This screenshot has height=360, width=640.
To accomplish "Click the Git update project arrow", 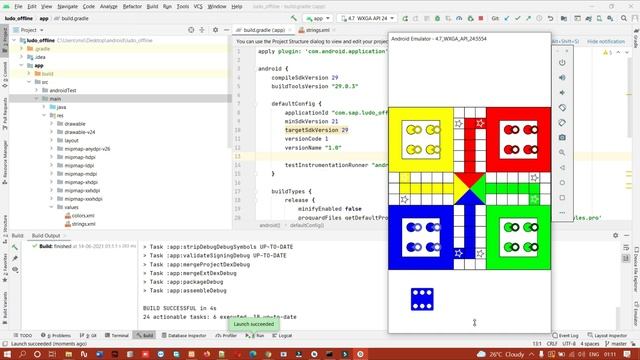I will (x=507, y=18).
